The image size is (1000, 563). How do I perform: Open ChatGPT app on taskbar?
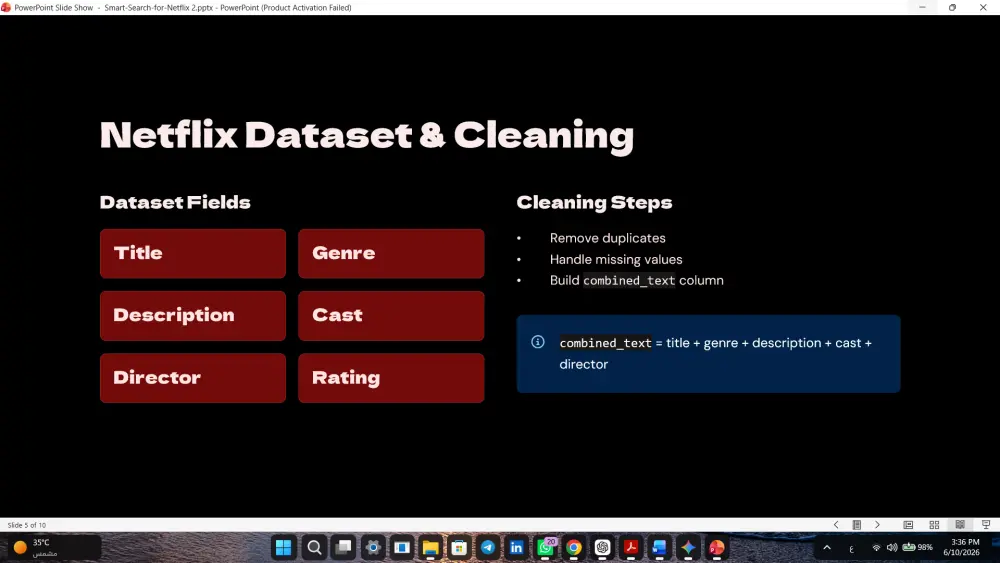coord(602,547)
